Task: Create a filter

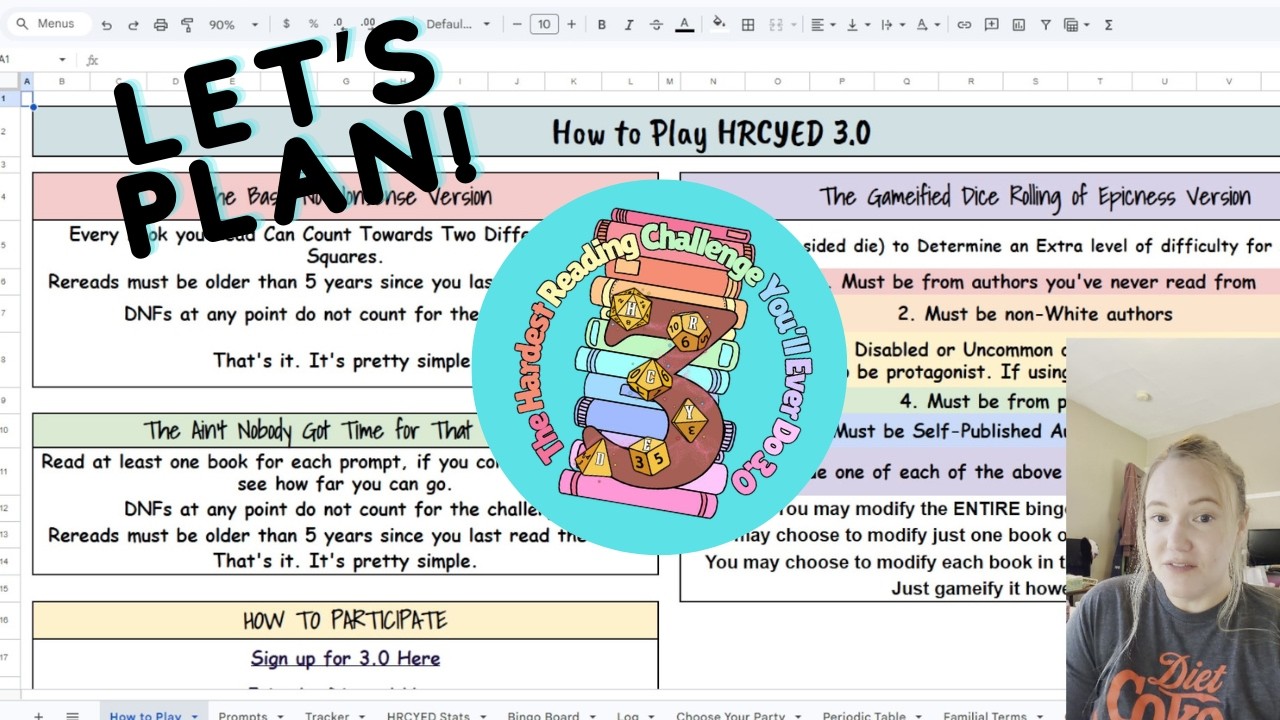Action: (x=1045, y=24)
